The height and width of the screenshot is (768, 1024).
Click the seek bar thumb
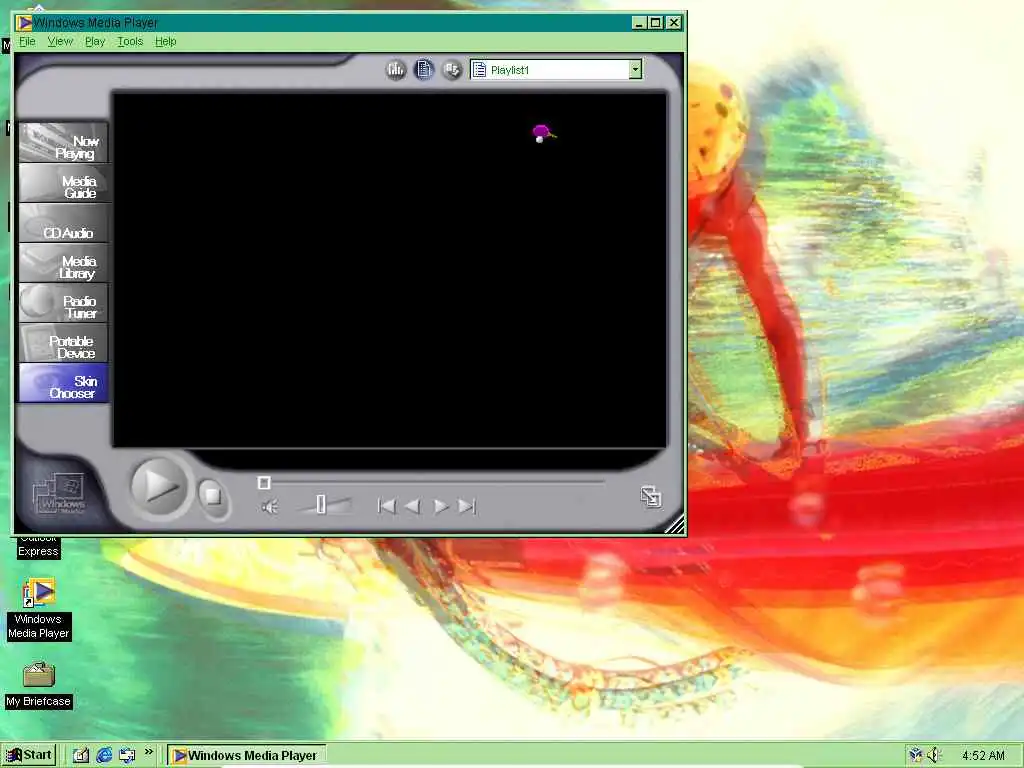pos(264,483)
